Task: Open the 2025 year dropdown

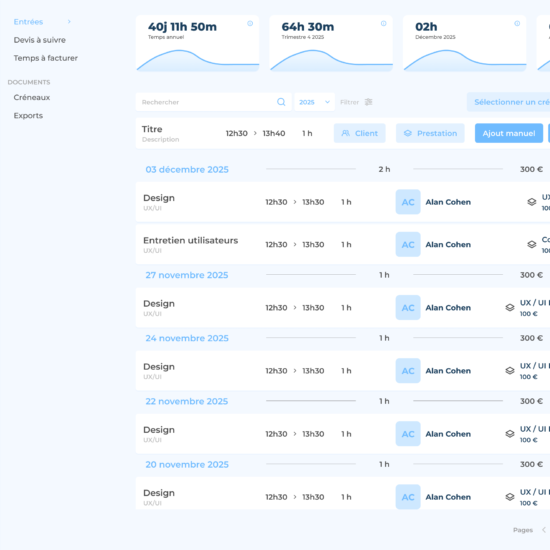Action: (x=314, y=102)
